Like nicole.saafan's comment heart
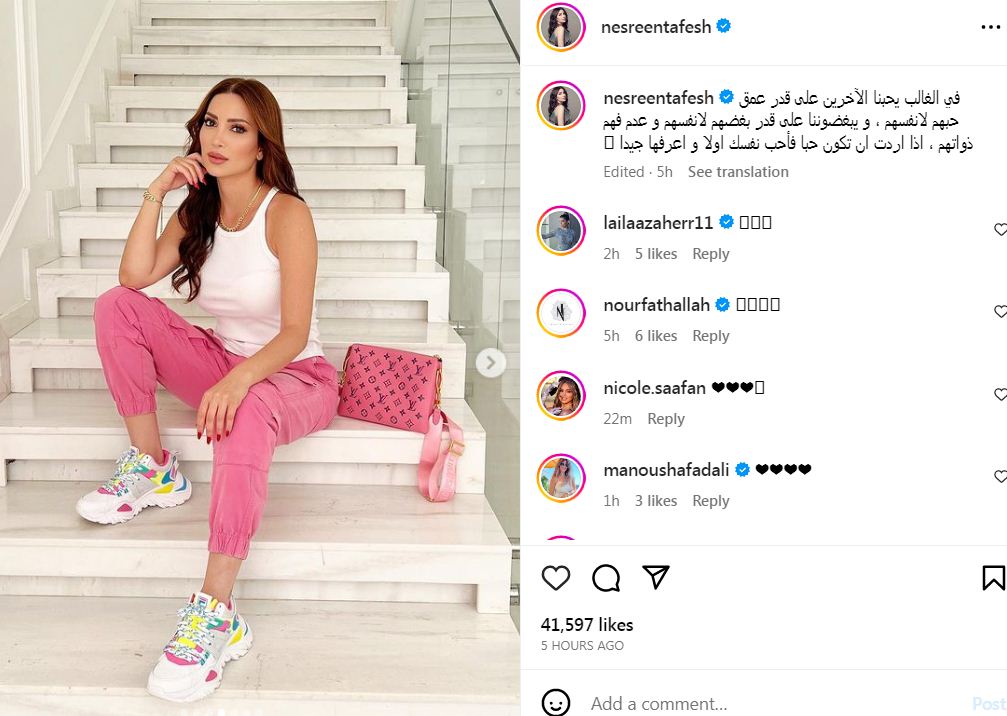Image resolution: width=1007 pixels, height=716 pixels. tap(1001, 394)
